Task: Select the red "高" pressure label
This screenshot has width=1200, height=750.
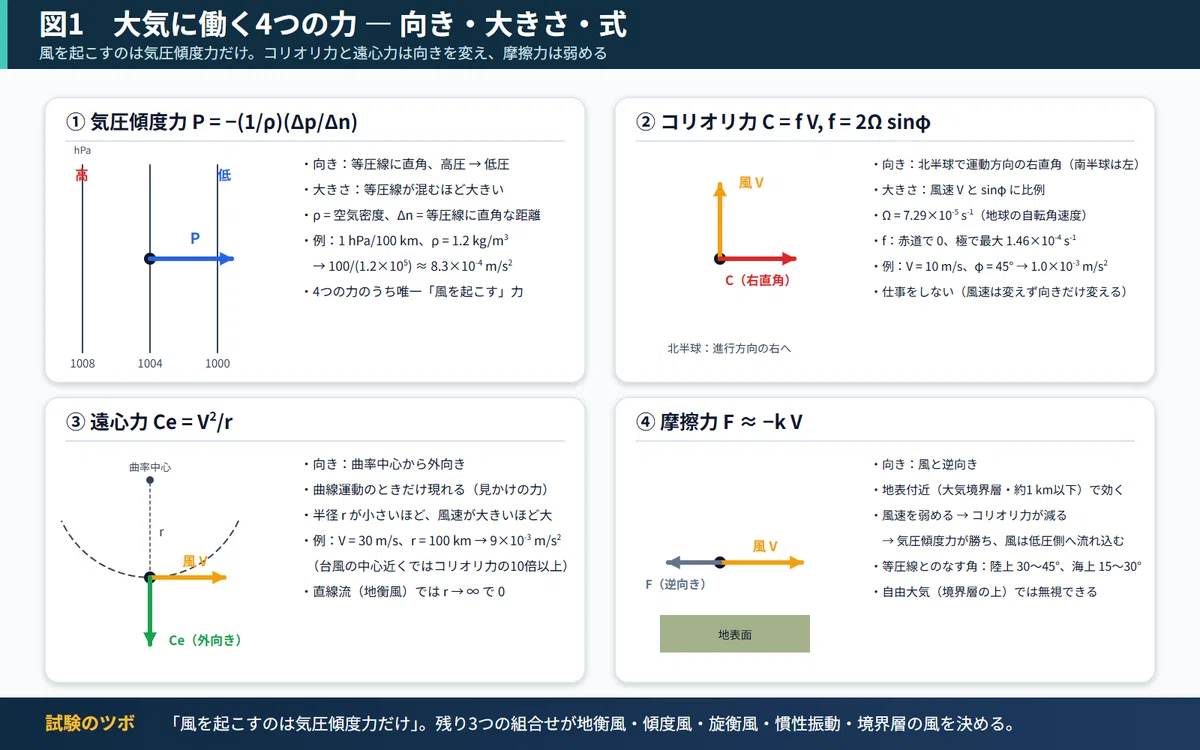Action: click(x=82, y=175)
